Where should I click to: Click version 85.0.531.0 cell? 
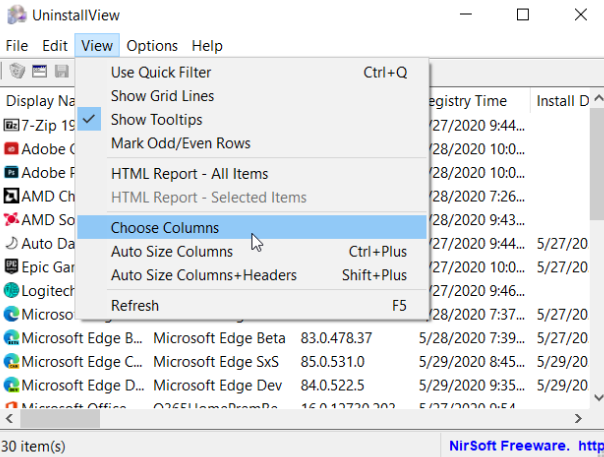tap(332, 361)
